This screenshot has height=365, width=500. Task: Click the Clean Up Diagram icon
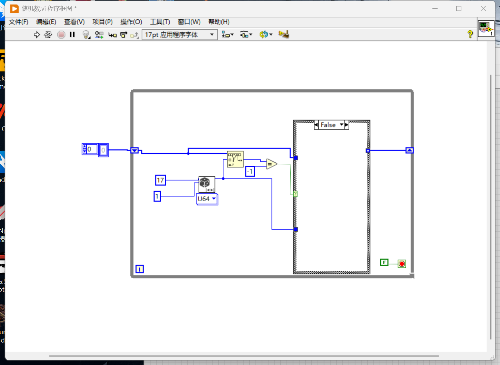pyautogui.click(x=284, y=34)
